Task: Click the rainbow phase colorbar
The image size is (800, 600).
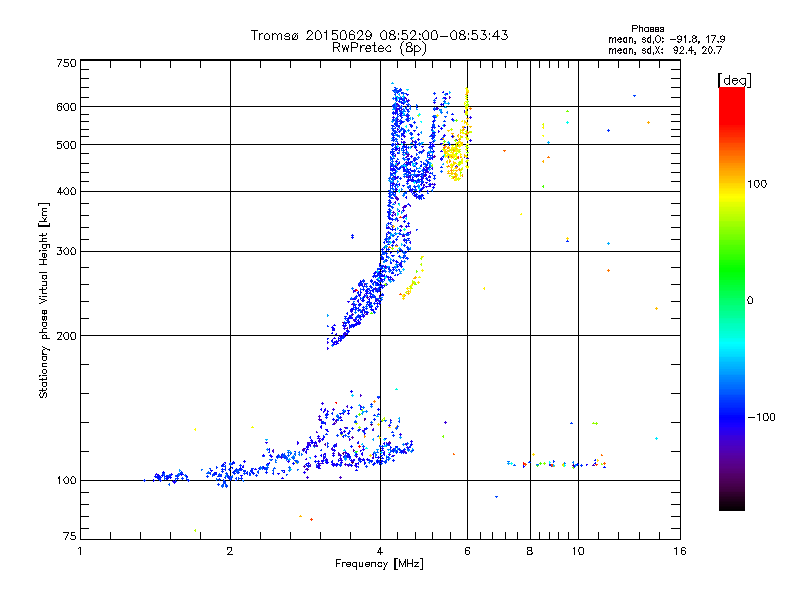Action: 732,299
